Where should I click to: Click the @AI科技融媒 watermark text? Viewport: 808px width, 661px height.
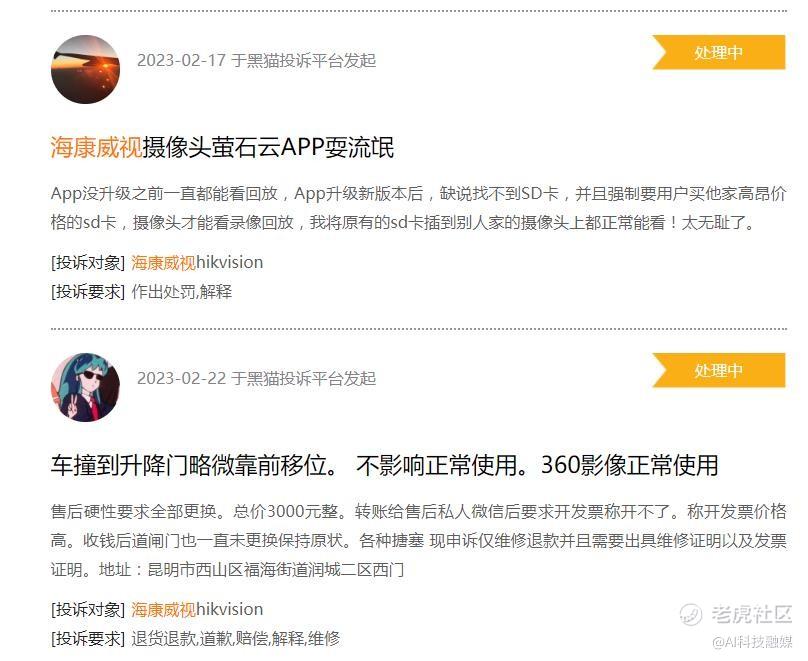point(752,642)
